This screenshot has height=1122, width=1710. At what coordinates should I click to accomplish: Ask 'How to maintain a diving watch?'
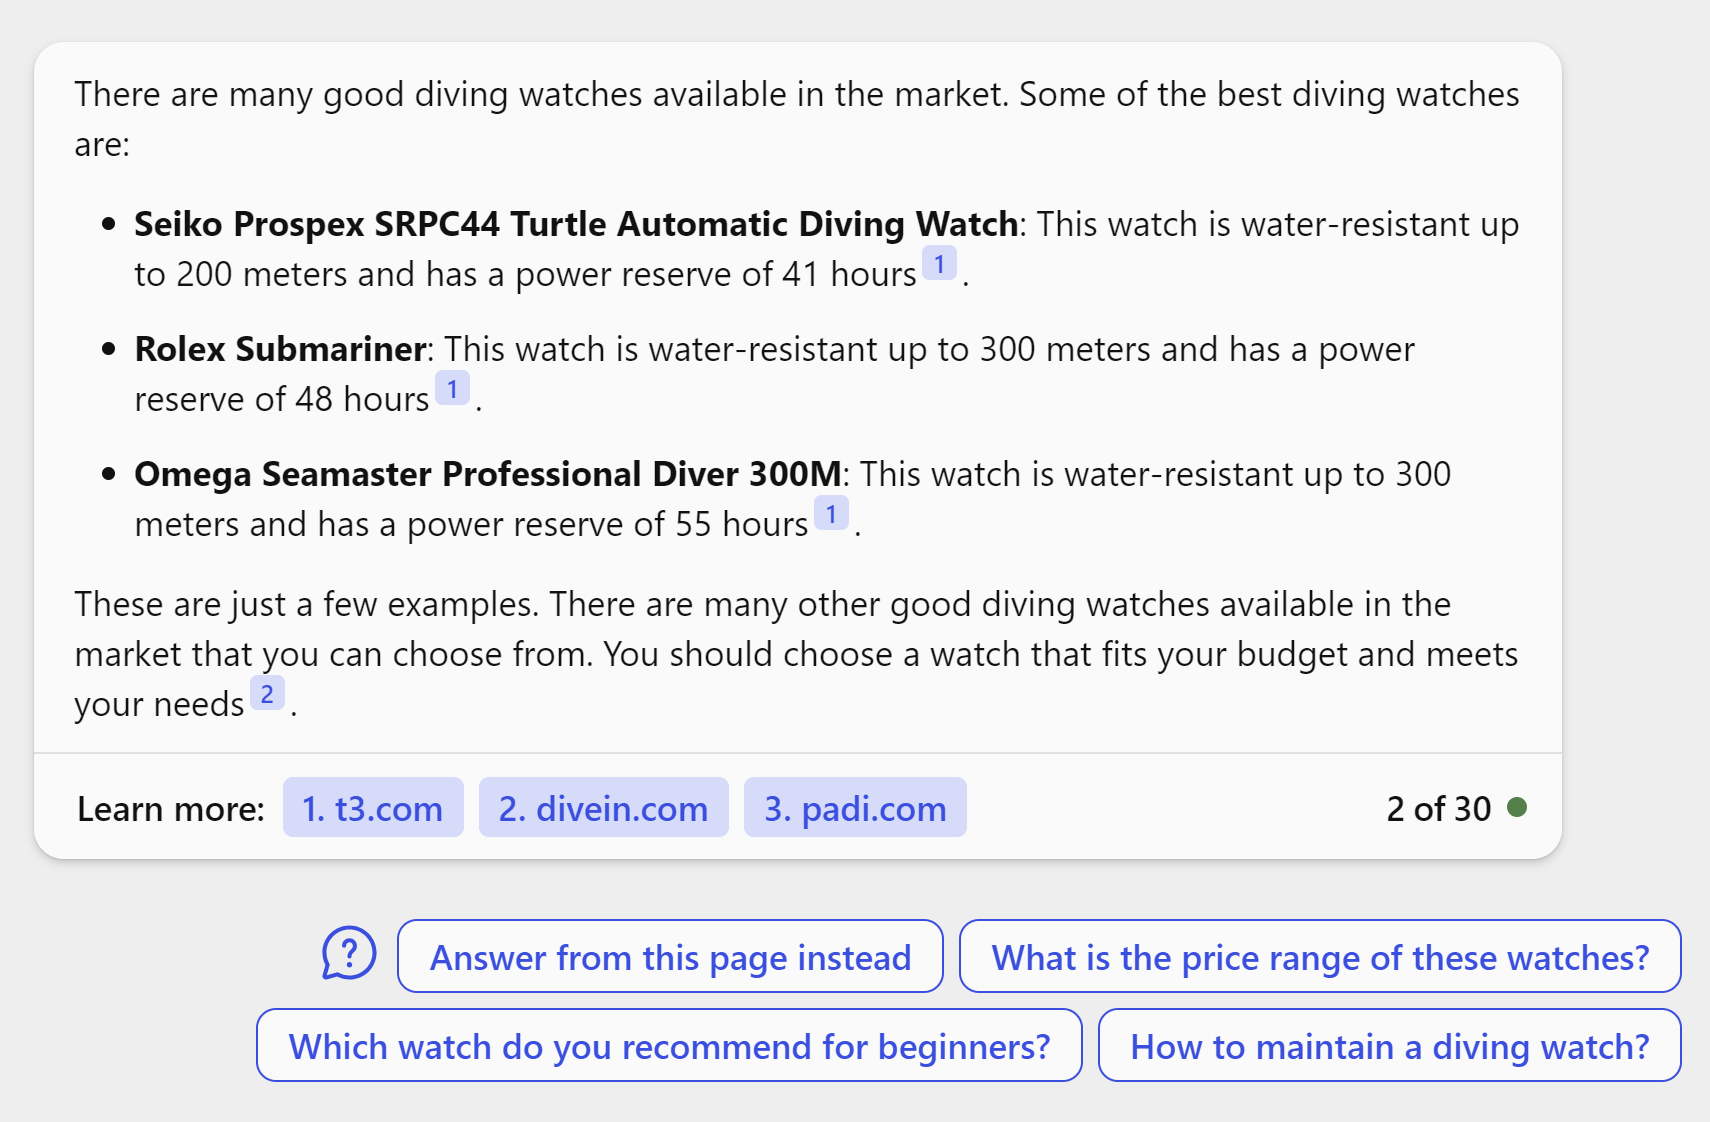[1391, 1046]
